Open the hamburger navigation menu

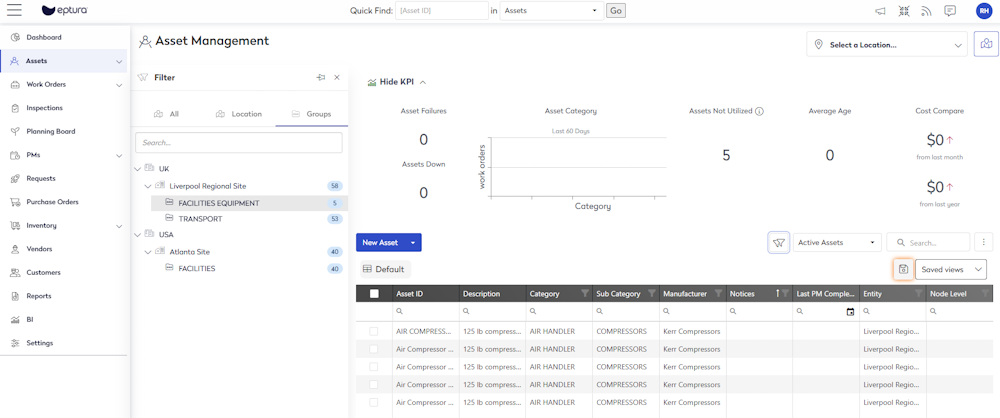[14, 11]
